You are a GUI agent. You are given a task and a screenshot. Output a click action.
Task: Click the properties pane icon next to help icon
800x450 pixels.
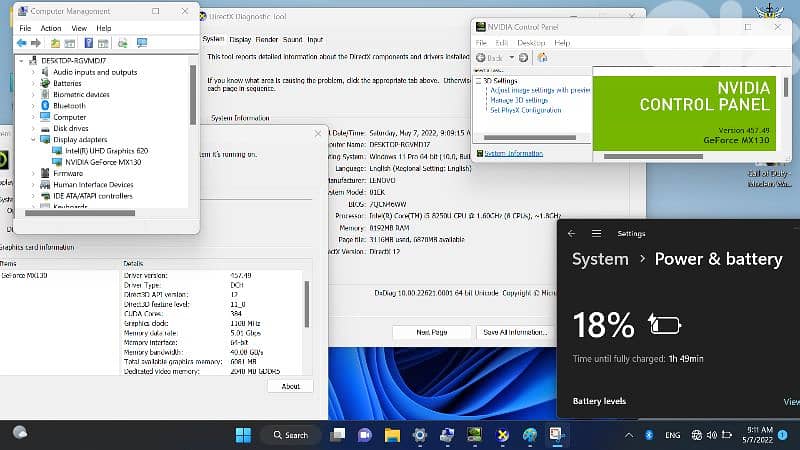(103, 43)
